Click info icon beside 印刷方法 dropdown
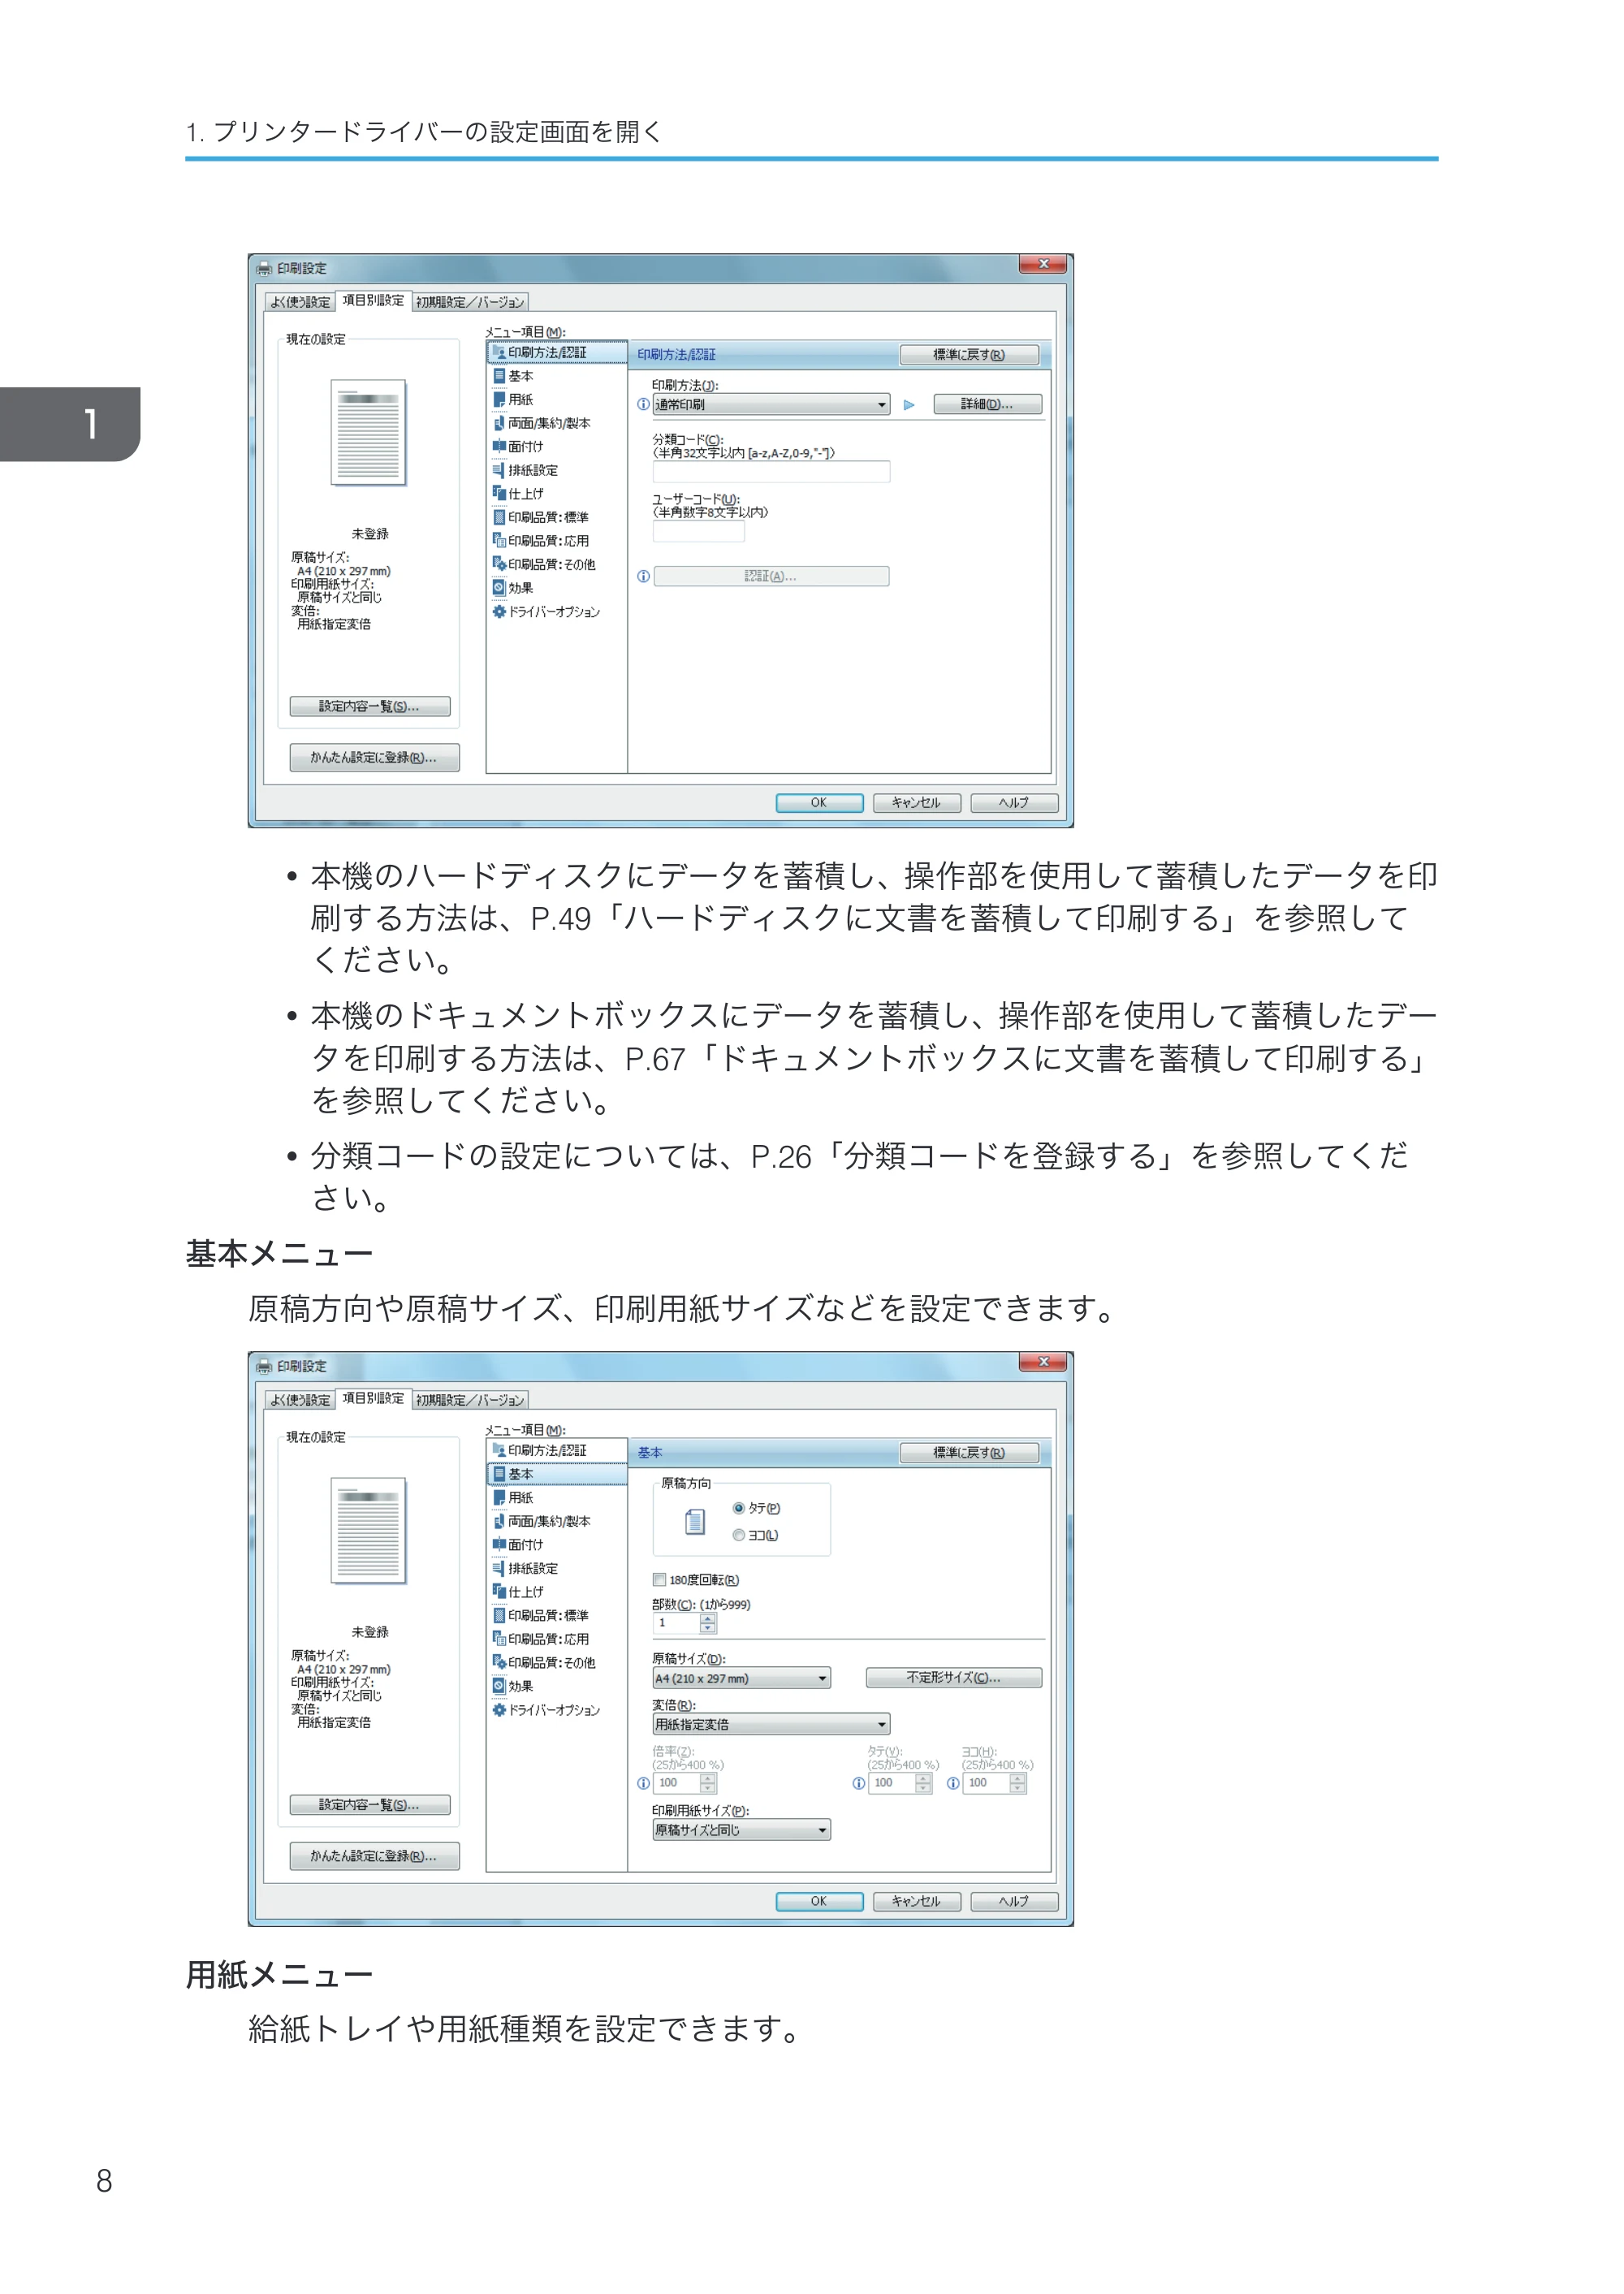This screenshot has height=2294, width=1624. [x=643, y=405]
